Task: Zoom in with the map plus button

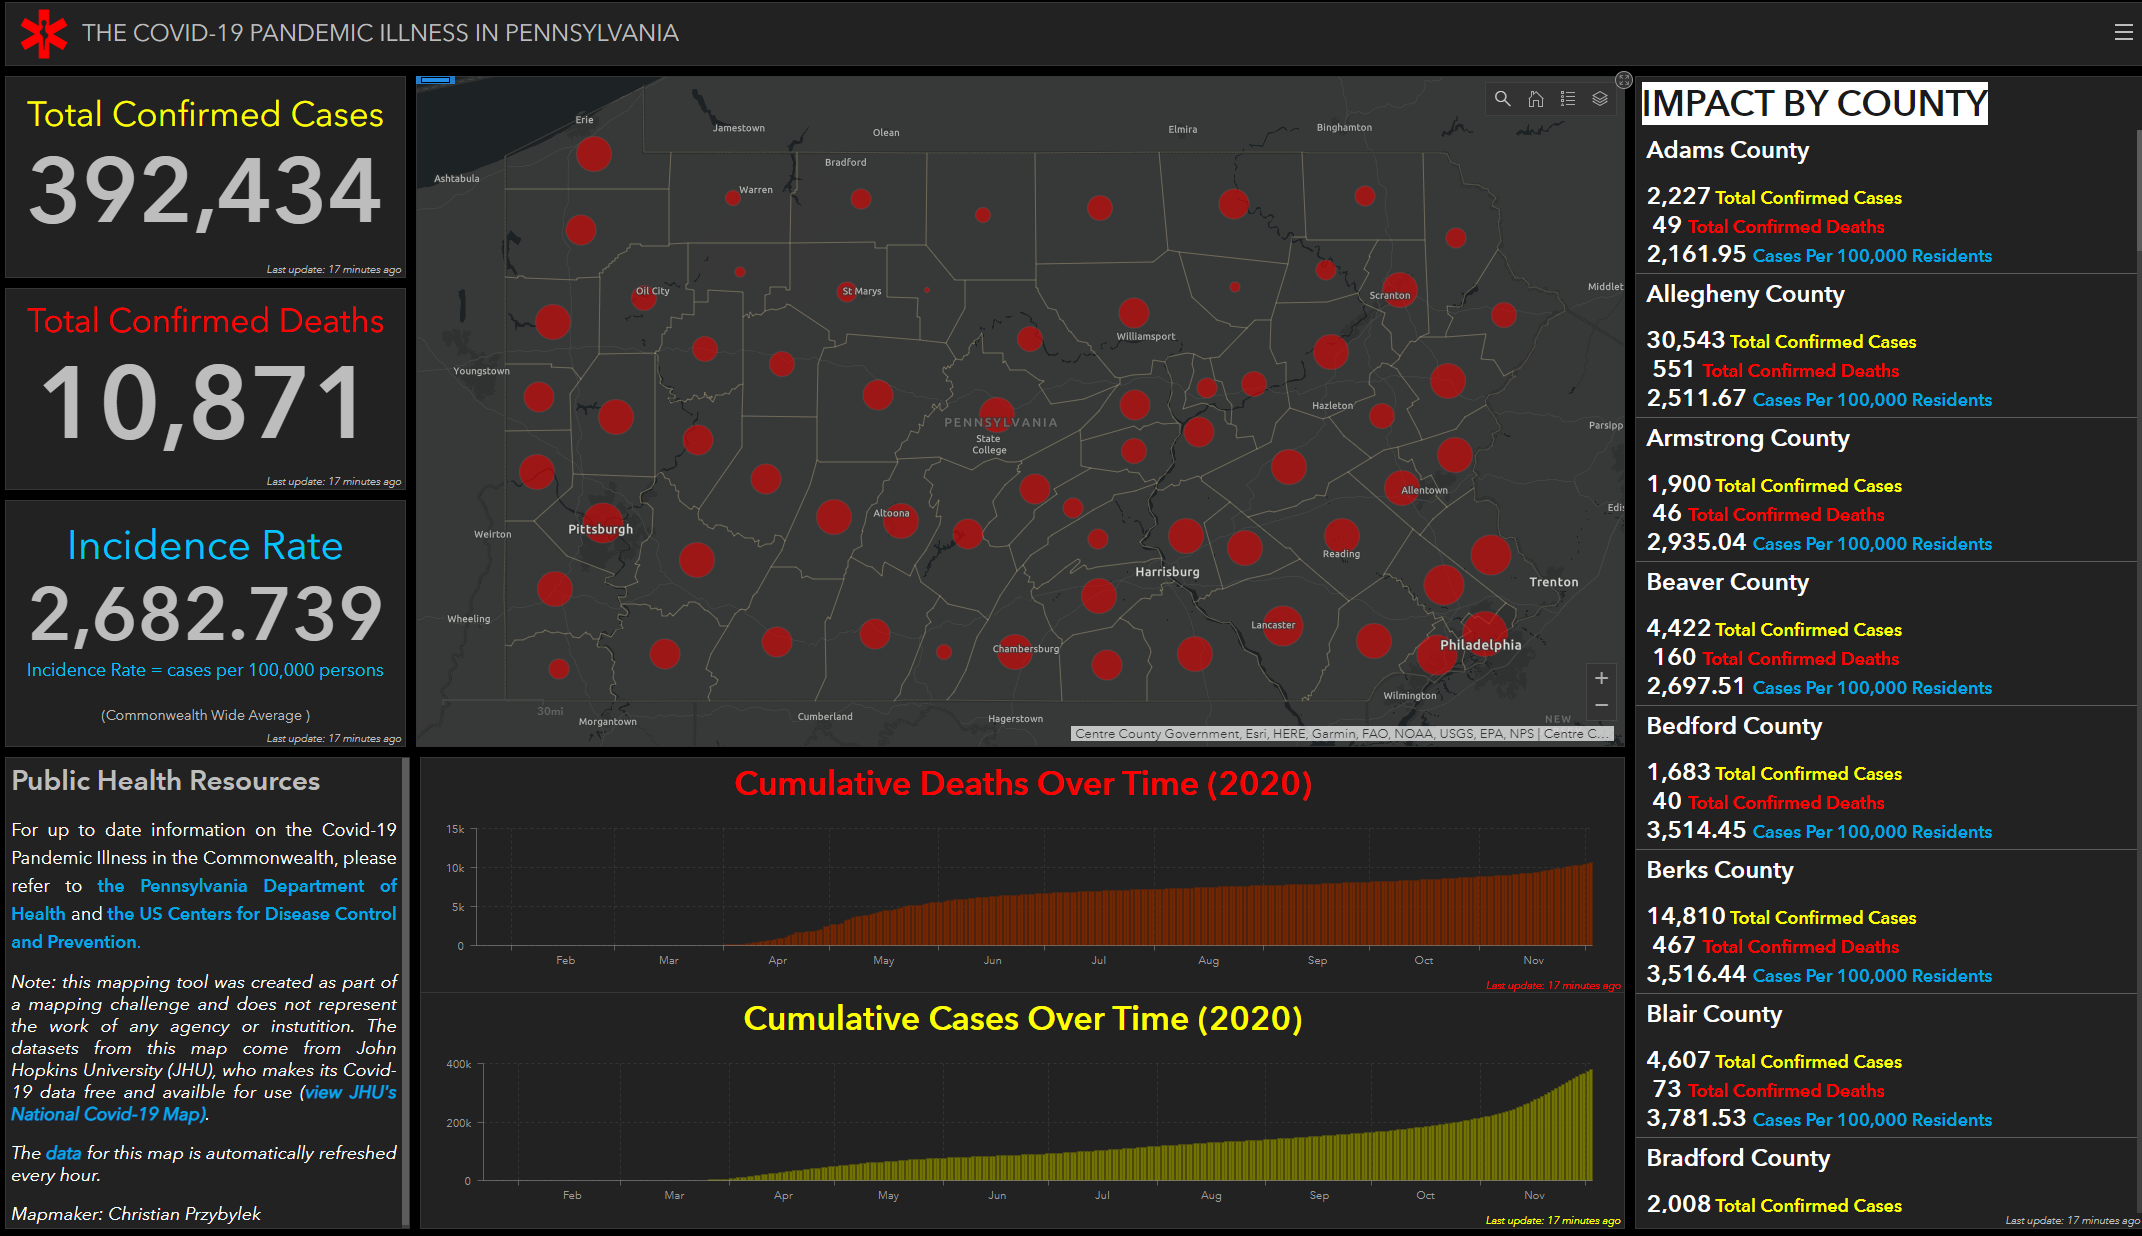Action: pyautogui.click(x=1601, y=678)
